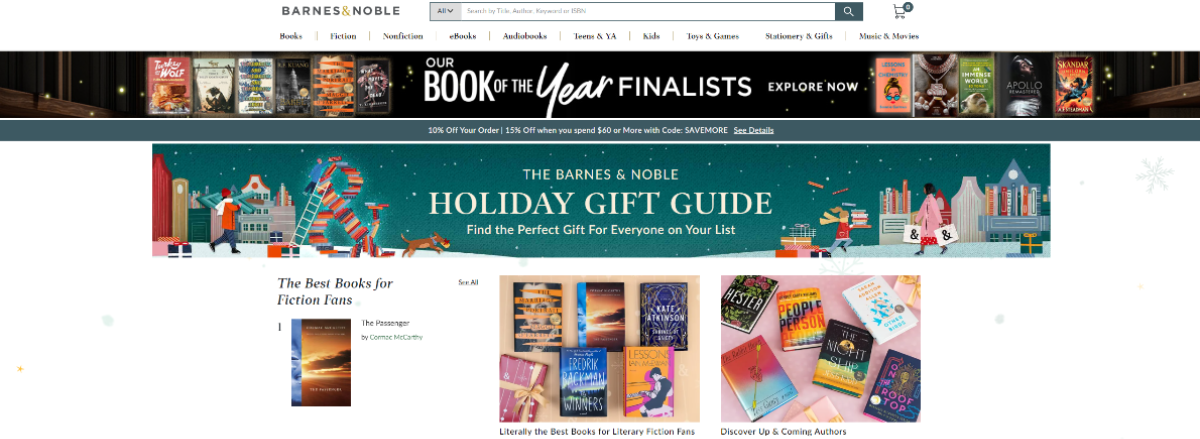Image resolution: width=1200 pixels, height=439 pixels.
Task: Click Explore Now on Book of the Year banner
Action: click(813, 87)
